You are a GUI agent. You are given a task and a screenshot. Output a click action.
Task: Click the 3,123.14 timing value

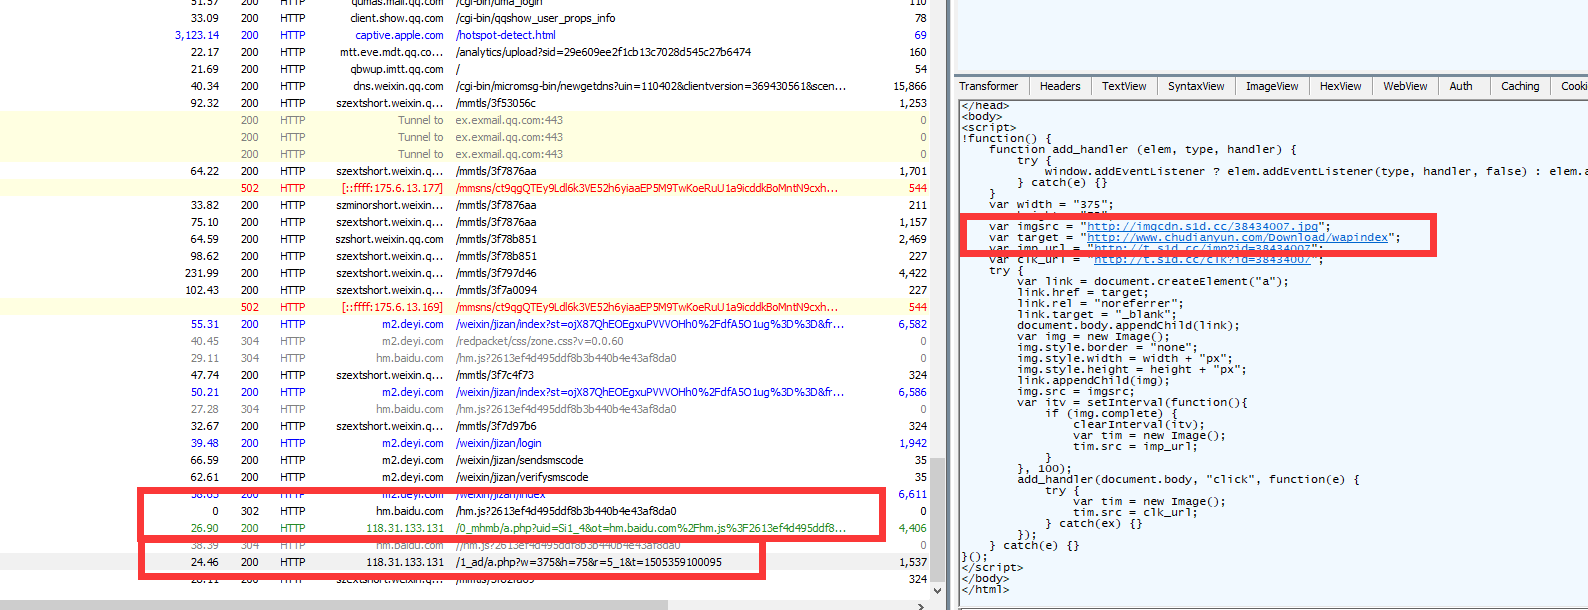[197, 35]
